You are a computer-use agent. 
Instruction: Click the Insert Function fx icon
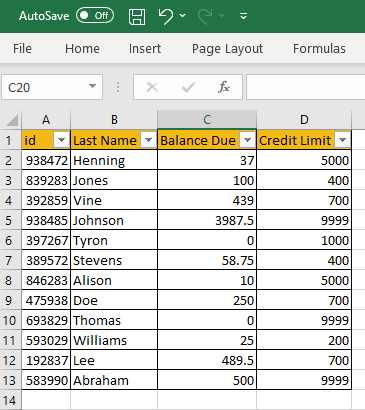coord(224,87)
